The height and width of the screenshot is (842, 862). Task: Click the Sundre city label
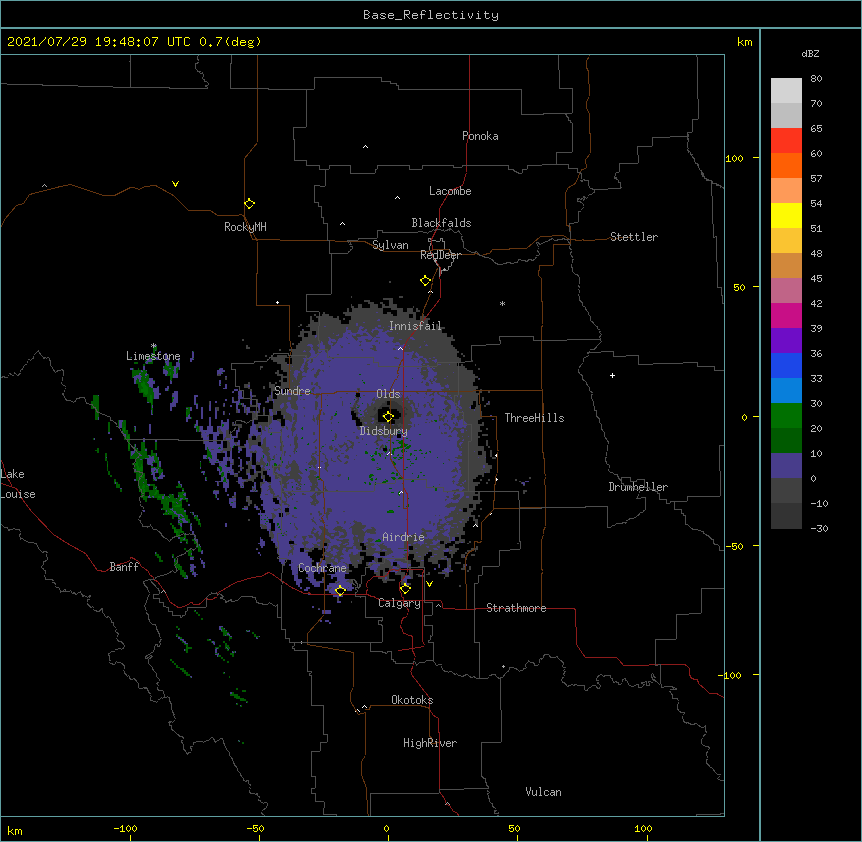tap(292, 391)
